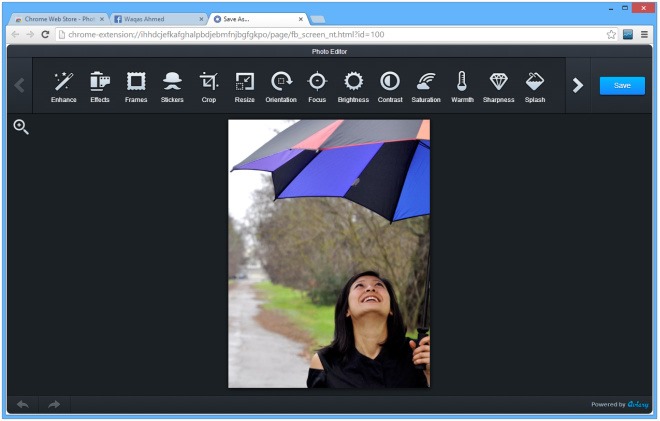The width and height of the screenshot is (660, 421).
Task: Select the Splash tool
Action: click(x=535, y=85)
